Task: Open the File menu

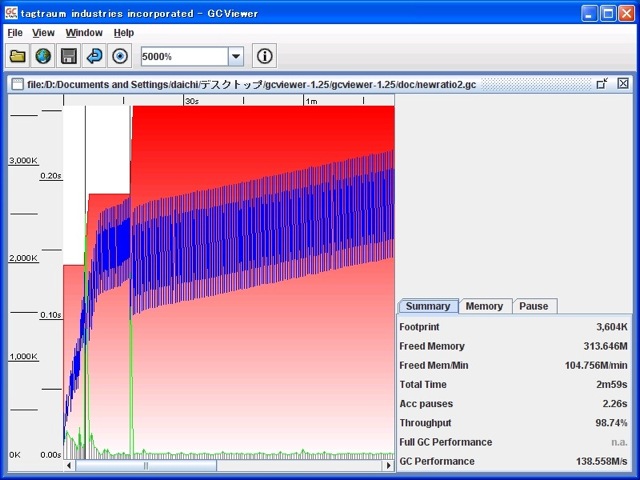Action: [x=15, y=33]
